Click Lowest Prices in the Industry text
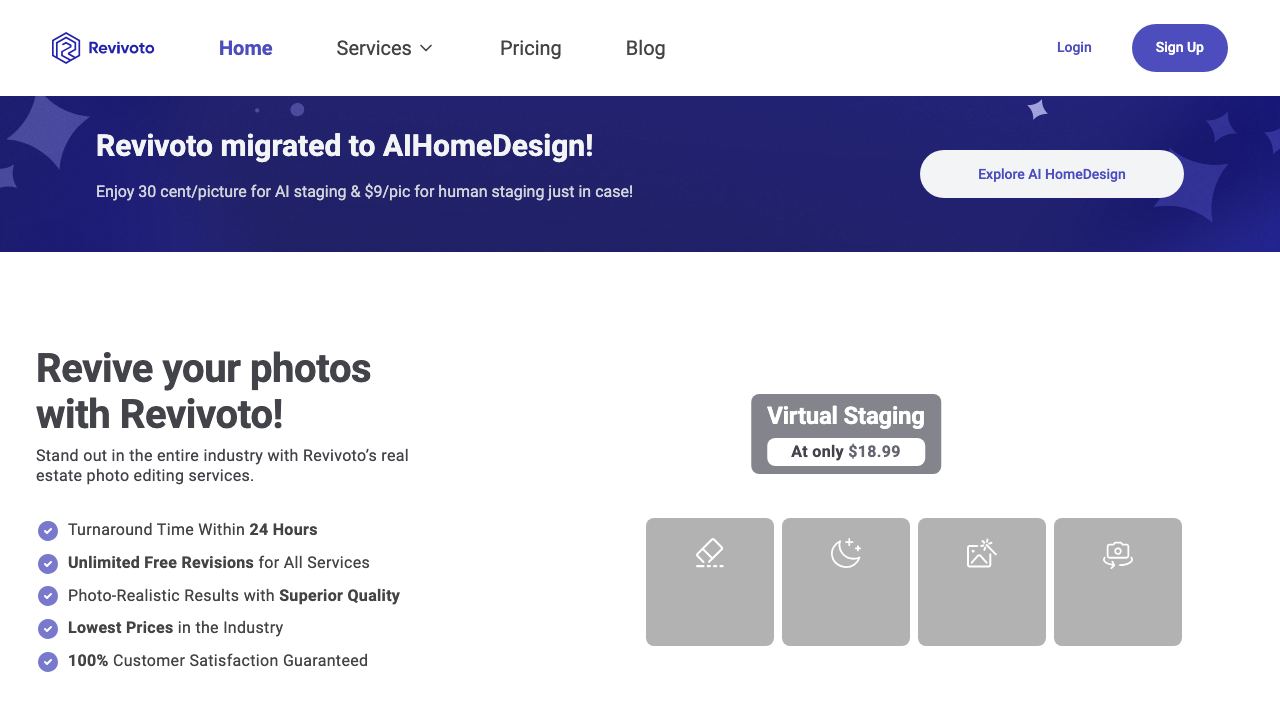This screenshot has height=720, width=1280. [176, 628]
